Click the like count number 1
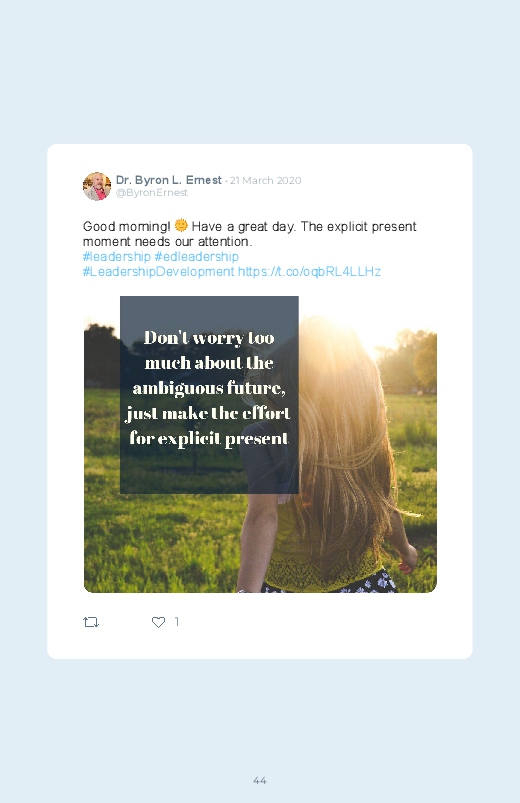The height and width of the screenshot is (803, 520). tap(177, 622)
